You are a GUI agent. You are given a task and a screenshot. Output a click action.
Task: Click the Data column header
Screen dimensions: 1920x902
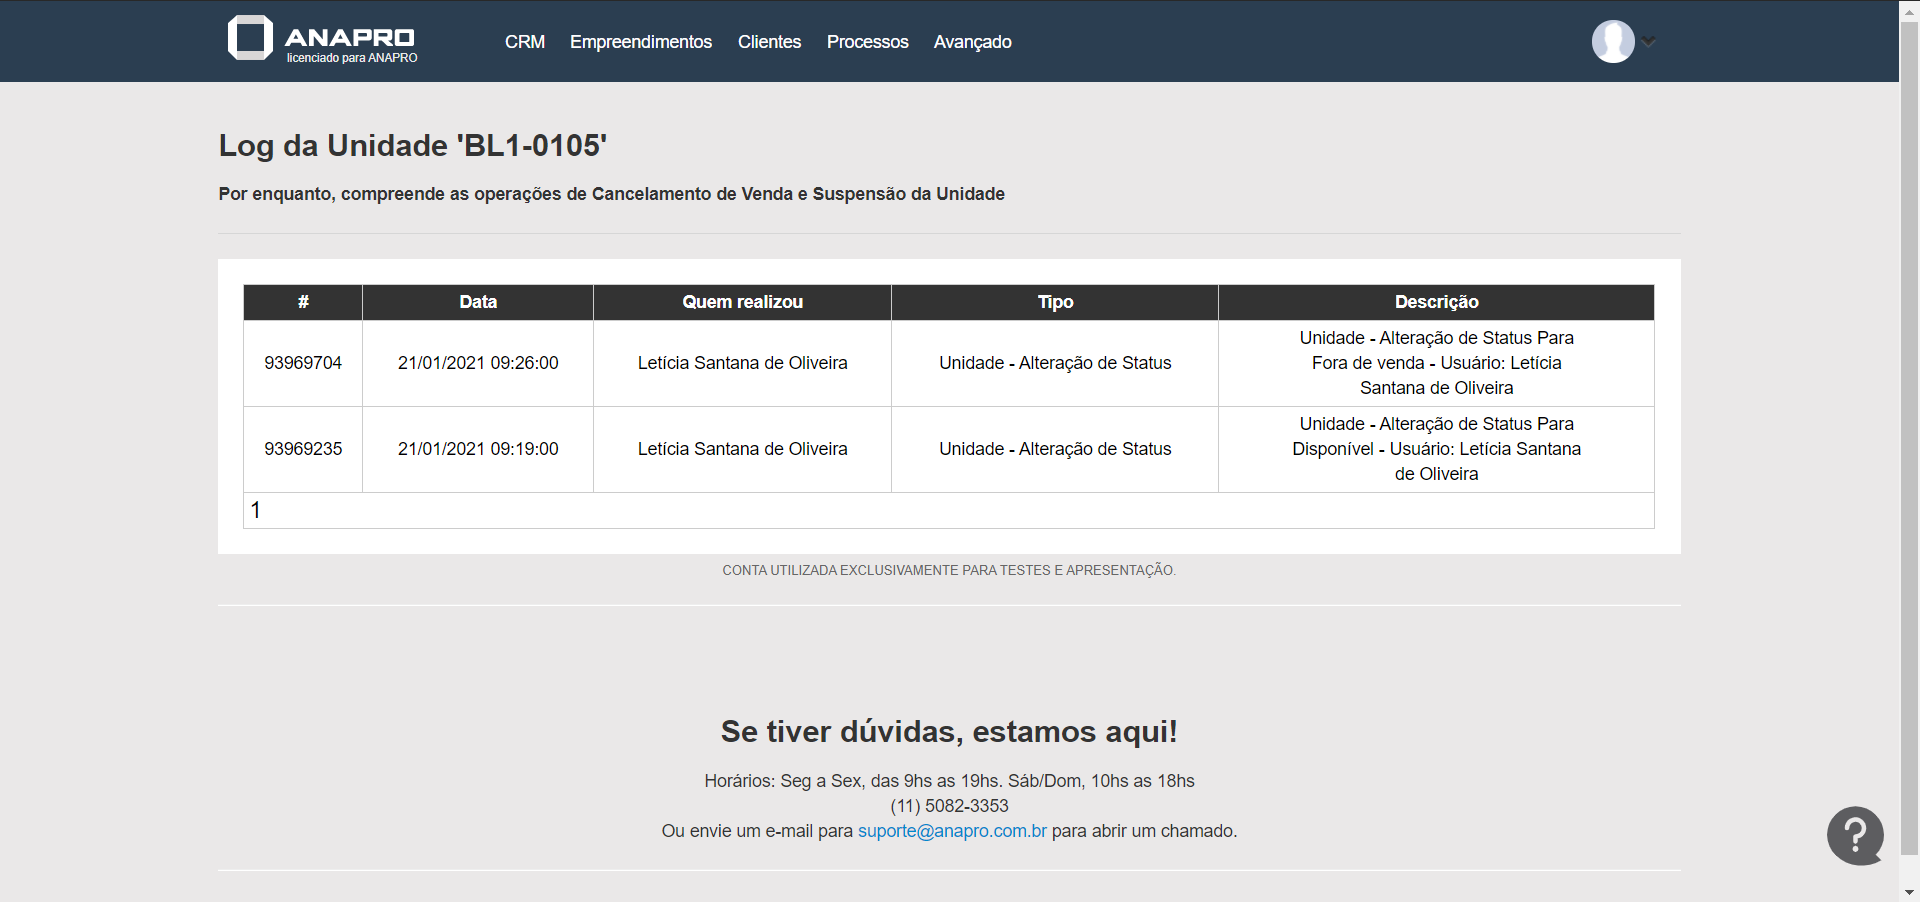478,302
